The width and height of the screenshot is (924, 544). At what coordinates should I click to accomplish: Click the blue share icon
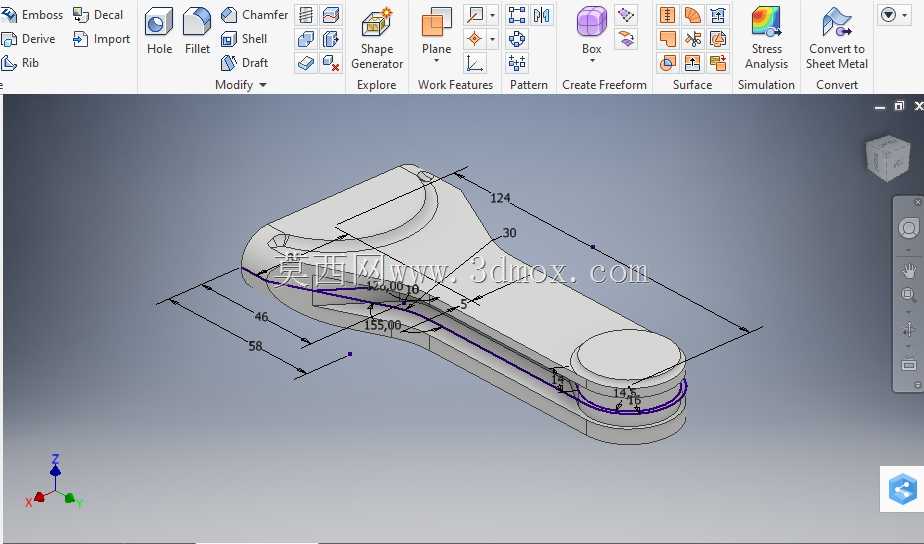(903, 489)
